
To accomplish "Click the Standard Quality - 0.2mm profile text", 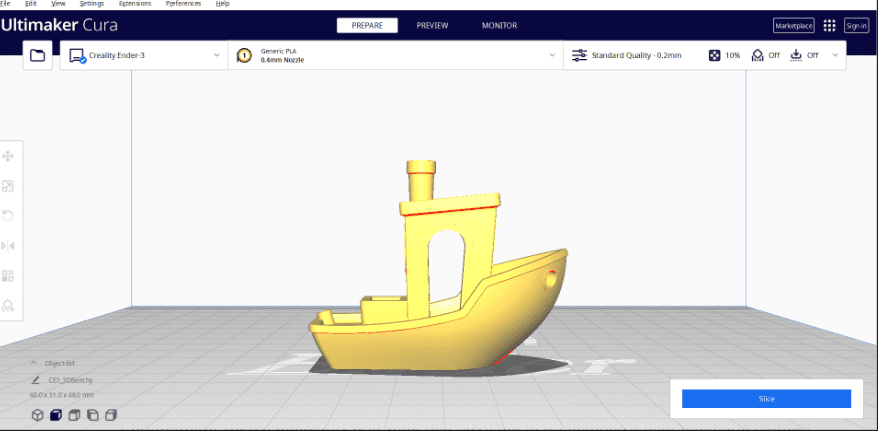I will point(637,55).
